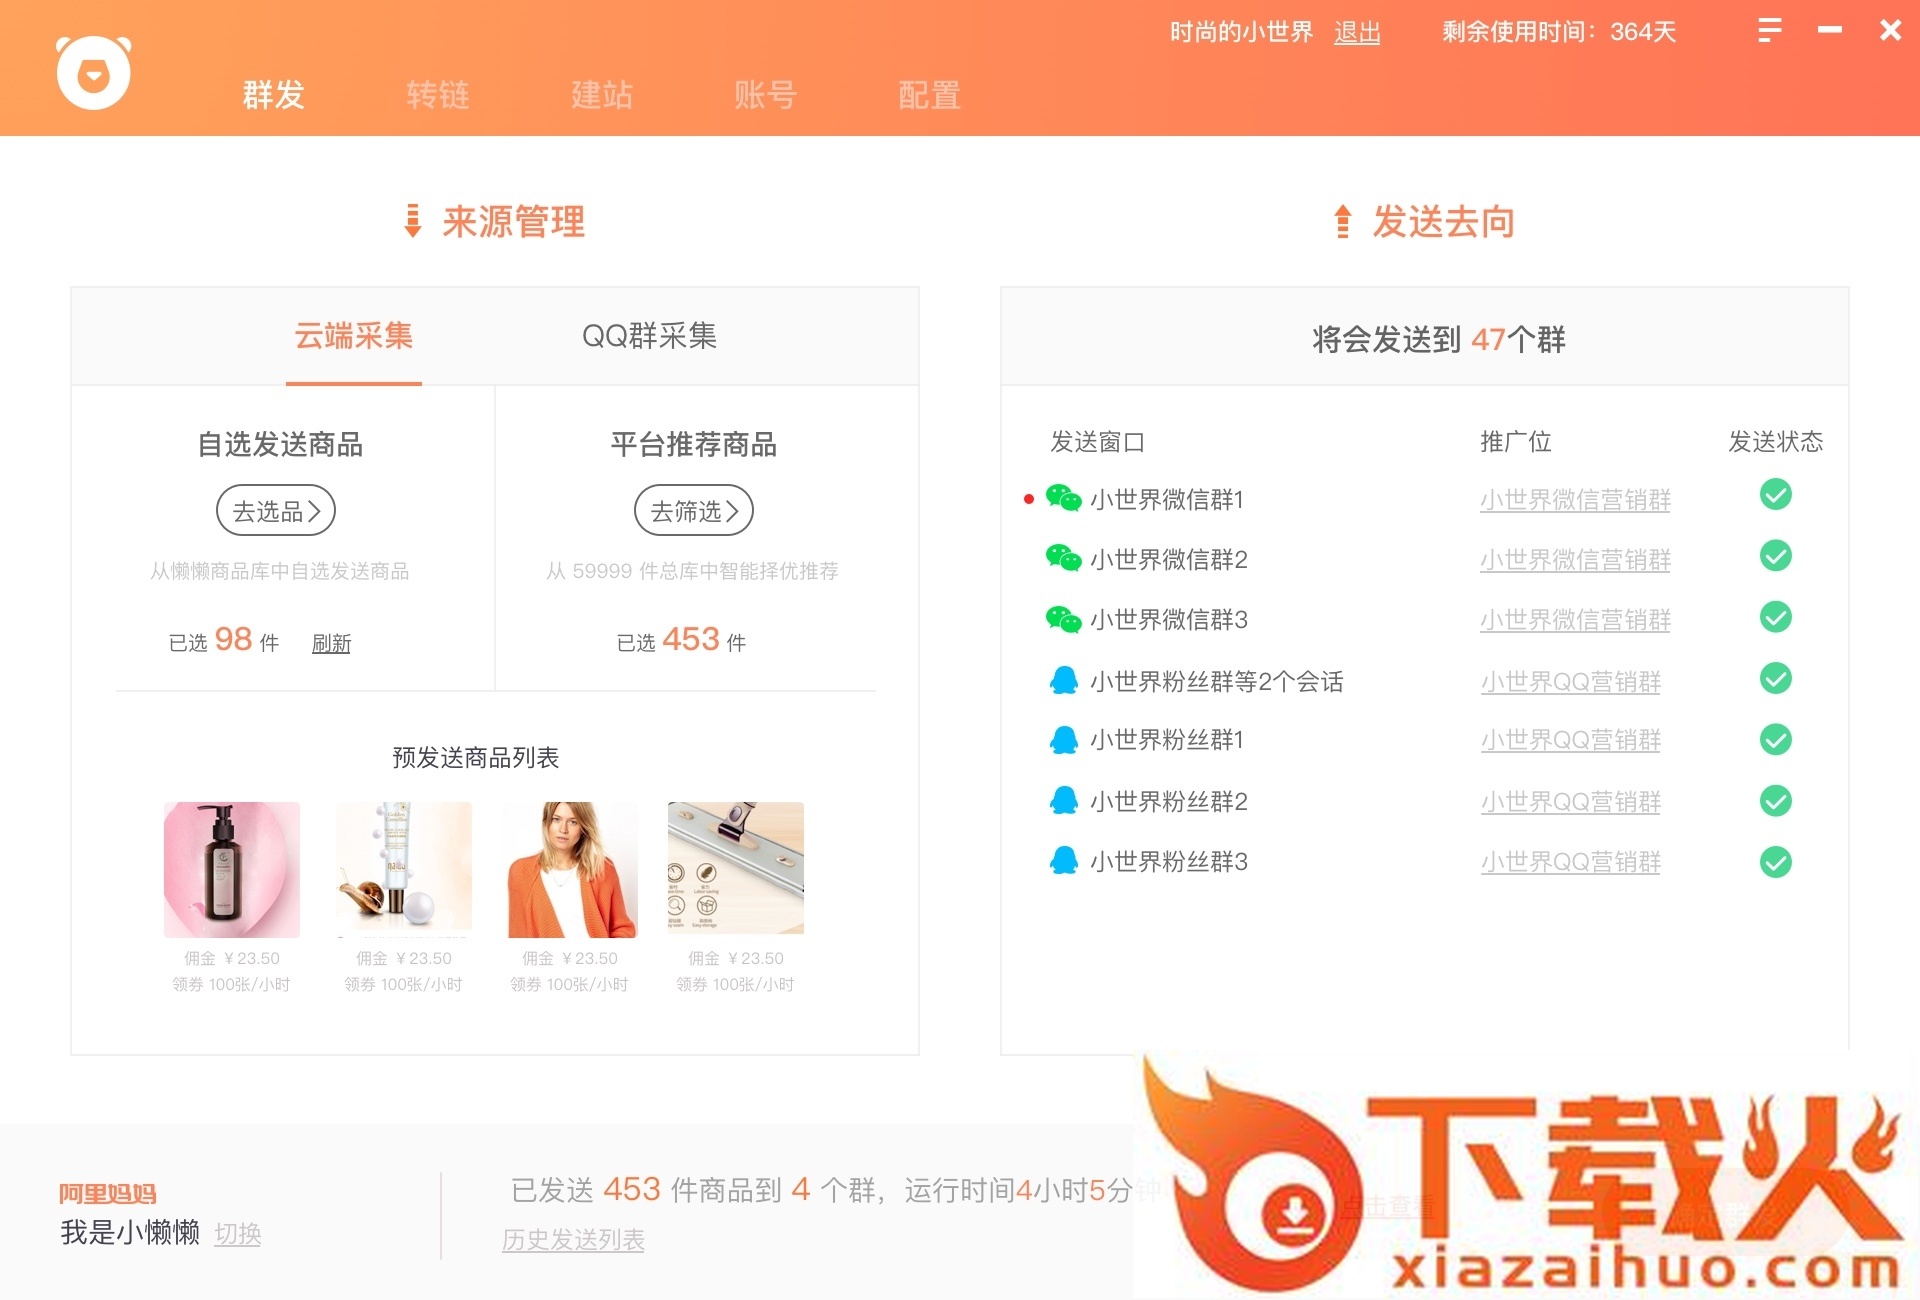Click the 退出 logout link
Screen dimensions: 1920x1300
pos(1357,33)
